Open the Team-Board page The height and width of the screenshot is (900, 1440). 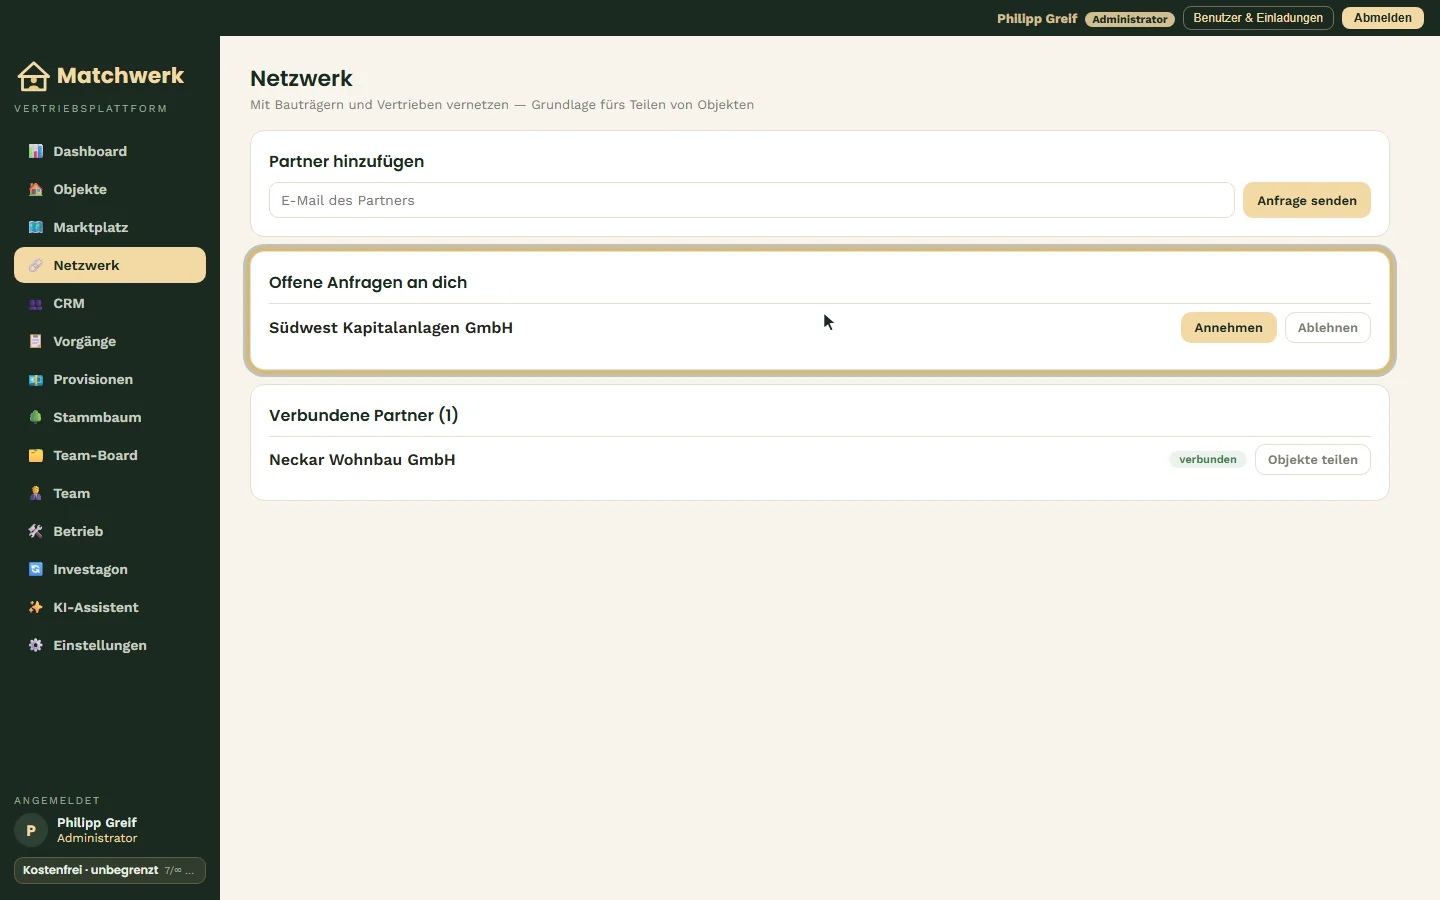(x=110, y=455)
